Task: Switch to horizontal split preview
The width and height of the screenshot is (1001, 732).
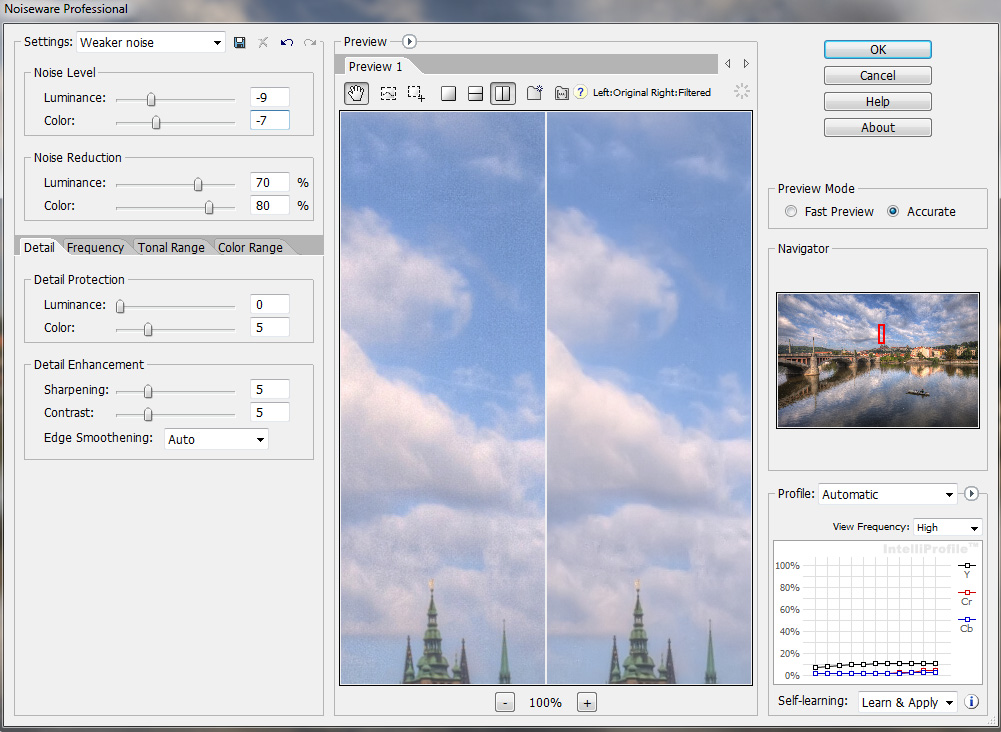Action: [x=476, y=93]
